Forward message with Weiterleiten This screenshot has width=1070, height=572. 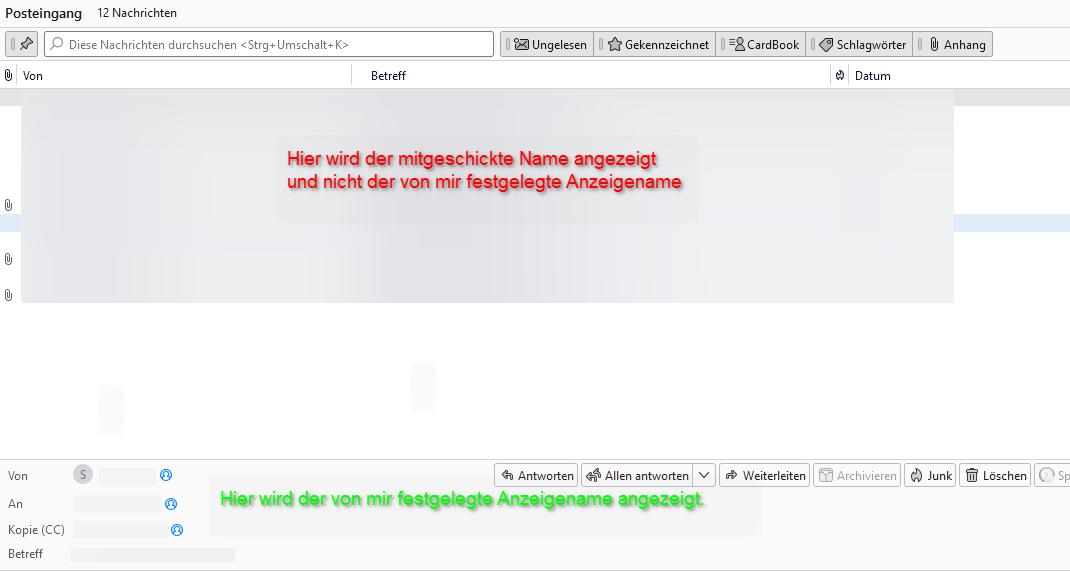point(764,475)
